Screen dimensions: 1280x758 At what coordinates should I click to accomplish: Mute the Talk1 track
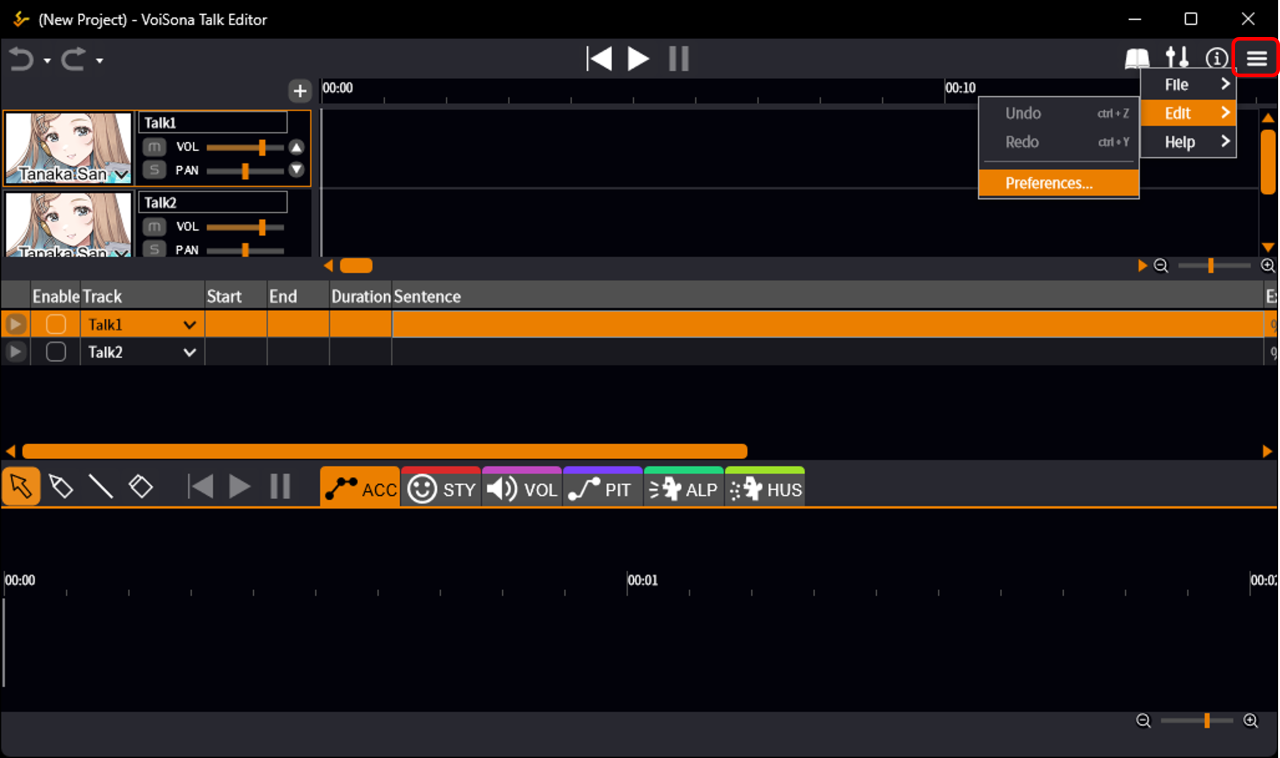[x=153, y=147]
